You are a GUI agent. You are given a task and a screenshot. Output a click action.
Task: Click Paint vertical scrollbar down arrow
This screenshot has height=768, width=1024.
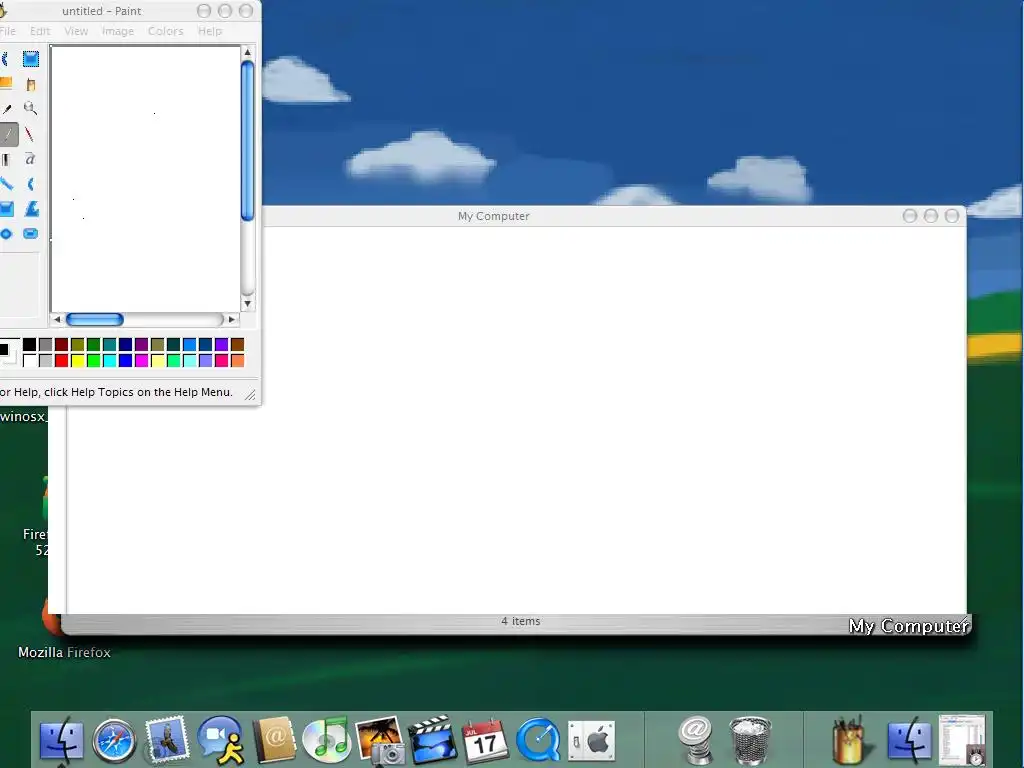pos(248,303)
